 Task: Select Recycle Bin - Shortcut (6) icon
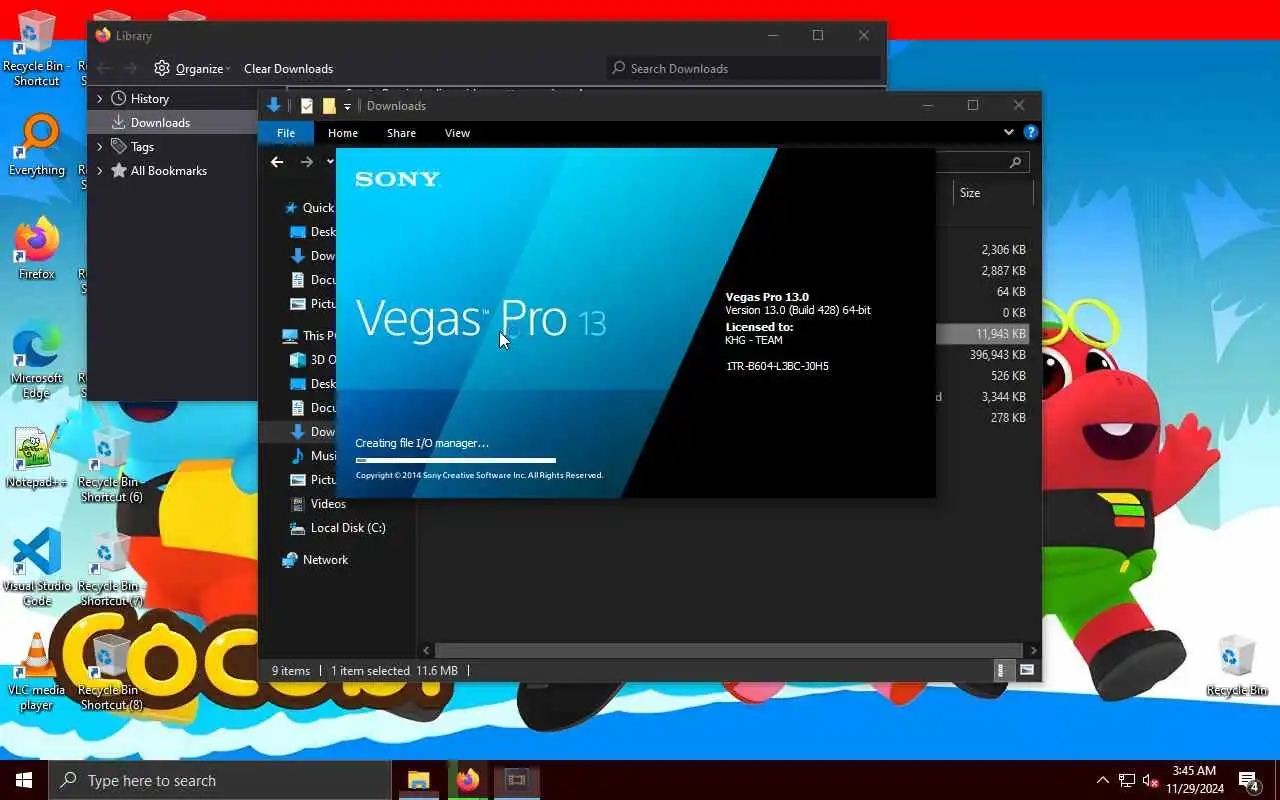[x=111, y=464]
